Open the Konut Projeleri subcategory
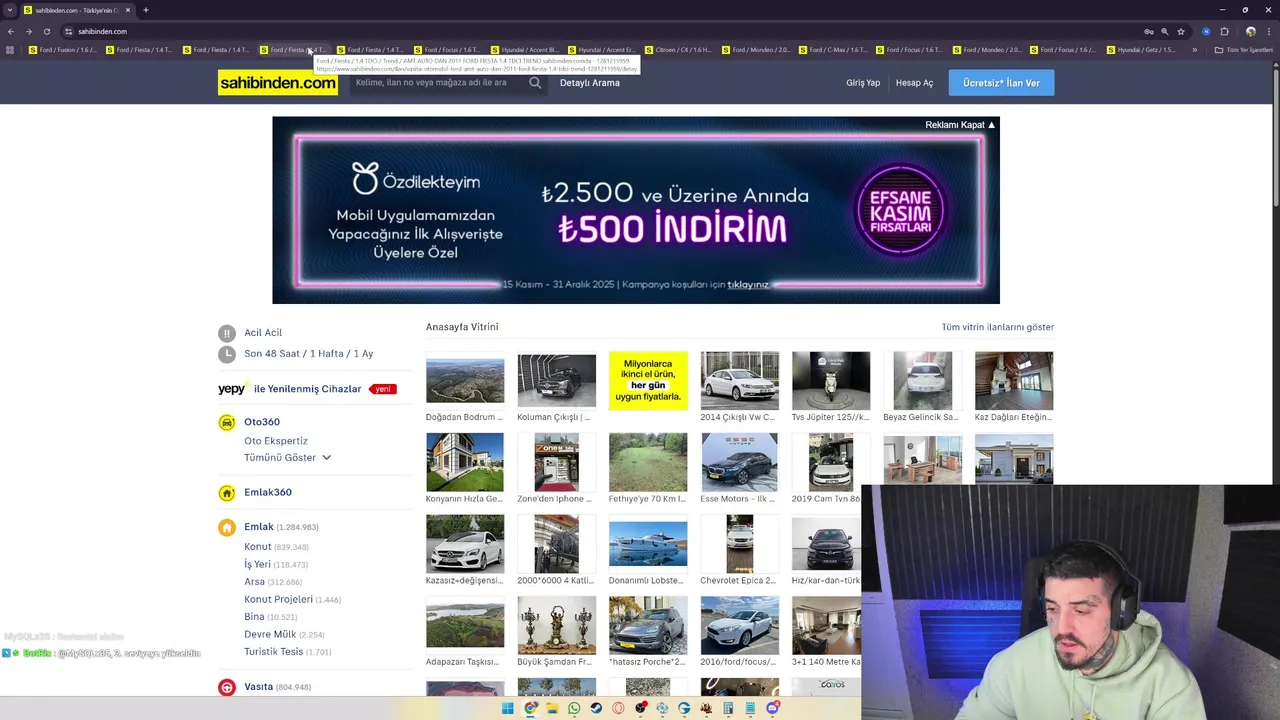 point(279,599)
